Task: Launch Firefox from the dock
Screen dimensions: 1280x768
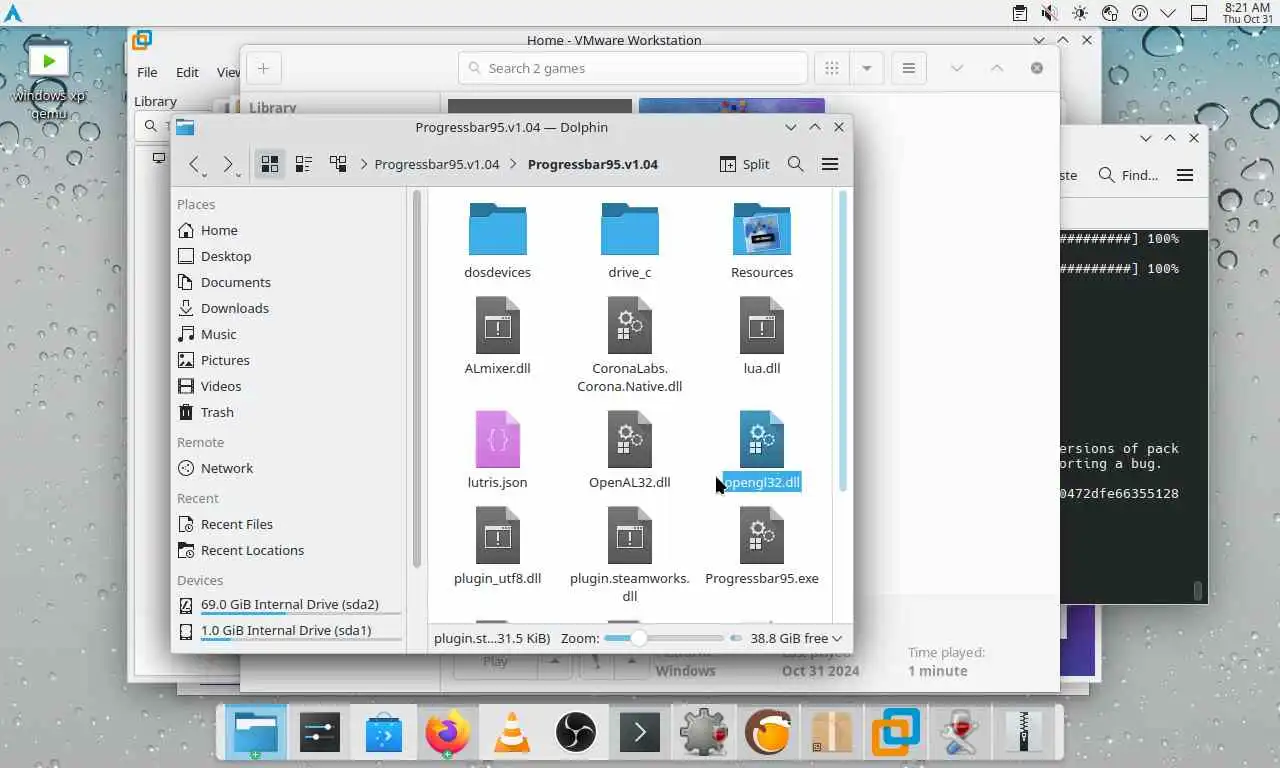Action: click(x=448, y=733)
